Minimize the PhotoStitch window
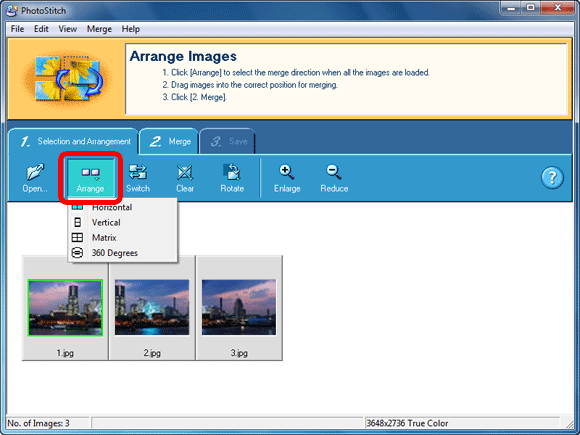Viewport: 580px width, 435px height. tap(512, 8)
